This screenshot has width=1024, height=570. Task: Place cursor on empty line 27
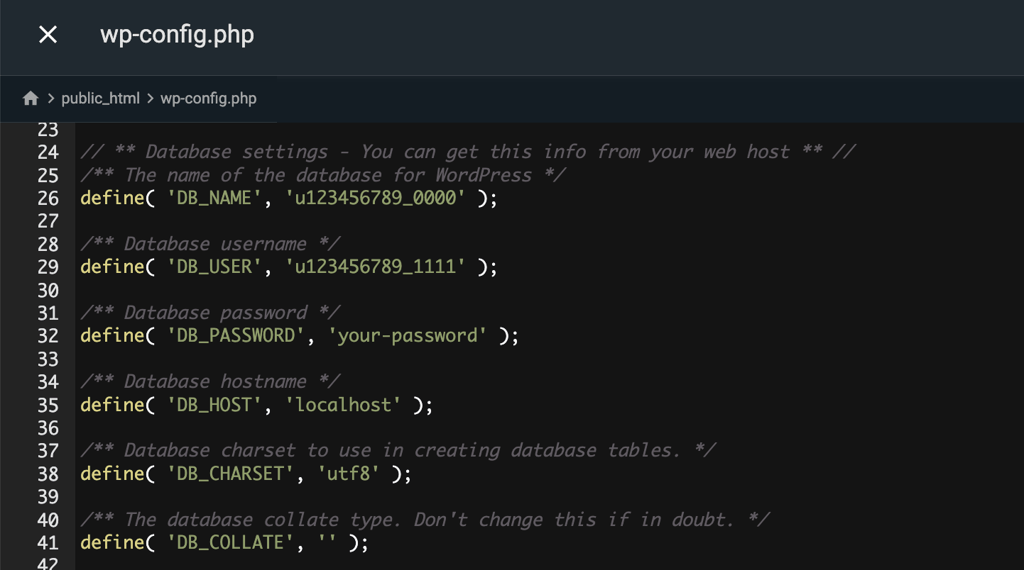pyautogui.click(x=549, y=221)
